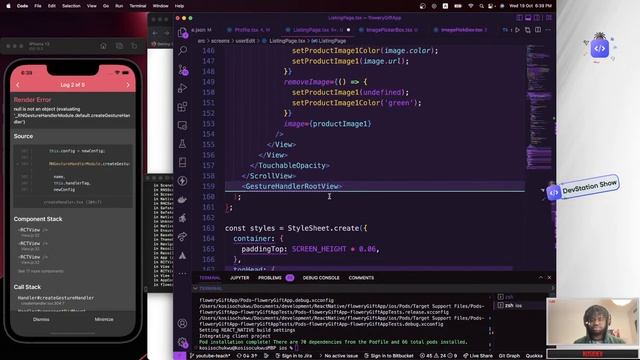
Task: Start Live Share from status bar
Action: [x=478, y=356]
